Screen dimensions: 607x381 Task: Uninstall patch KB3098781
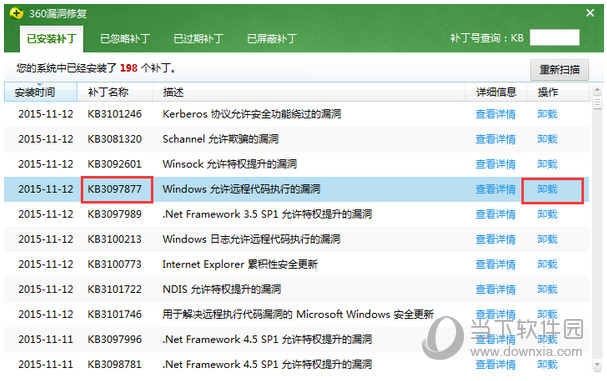coord(547,364)
